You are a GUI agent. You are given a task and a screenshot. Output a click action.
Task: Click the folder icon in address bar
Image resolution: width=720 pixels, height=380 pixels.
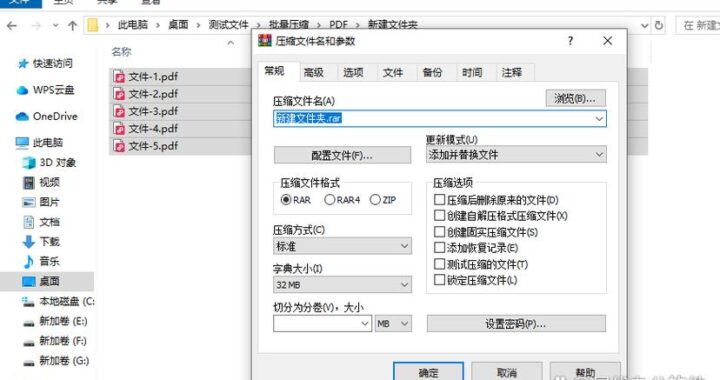[x=93, y=25]
